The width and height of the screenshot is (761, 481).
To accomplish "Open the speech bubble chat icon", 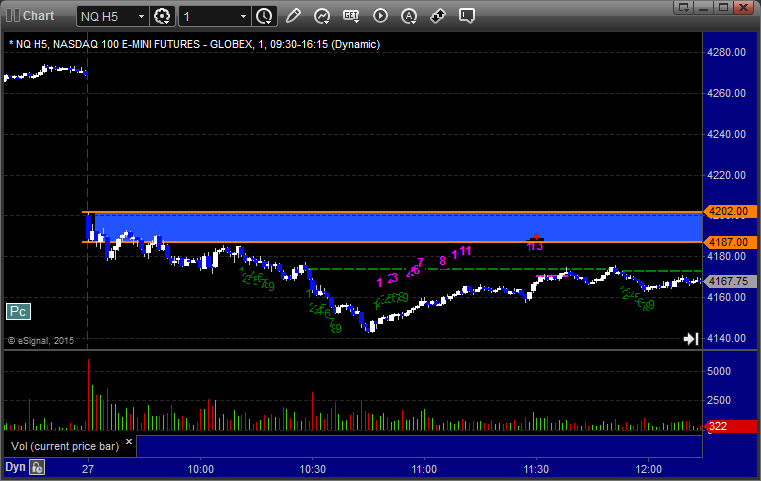I will 467,16.
